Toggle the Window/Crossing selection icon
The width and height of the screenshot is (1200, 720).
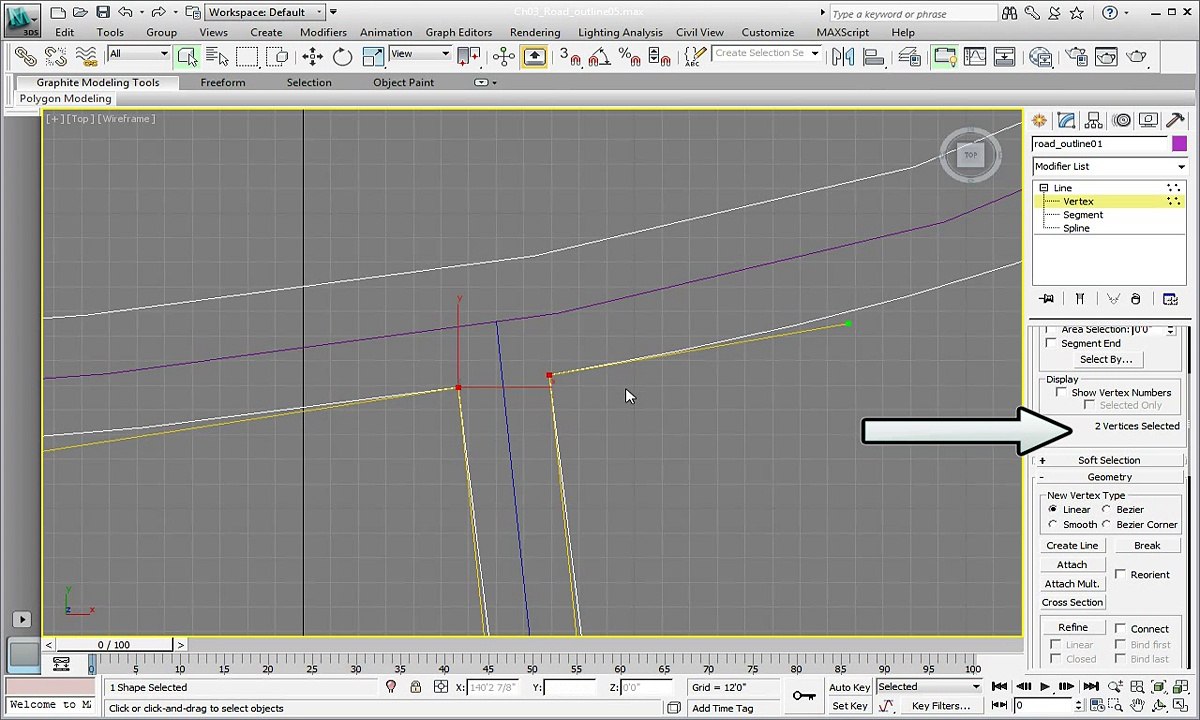pos(278,56)
